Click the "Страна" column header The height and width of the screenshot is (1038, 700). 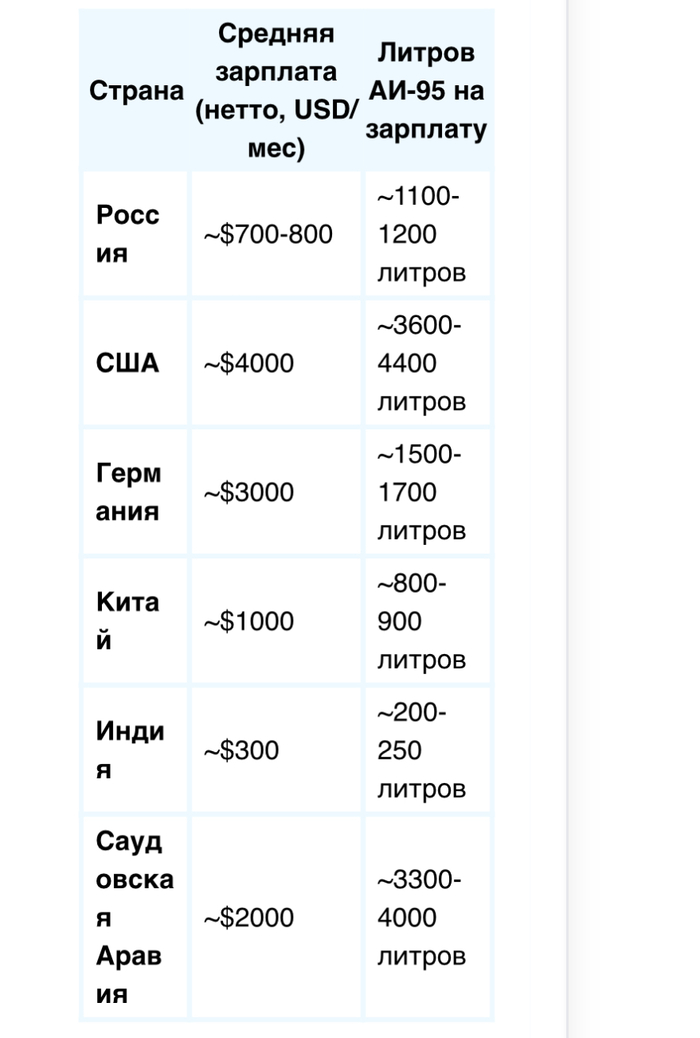coord(136,91)
